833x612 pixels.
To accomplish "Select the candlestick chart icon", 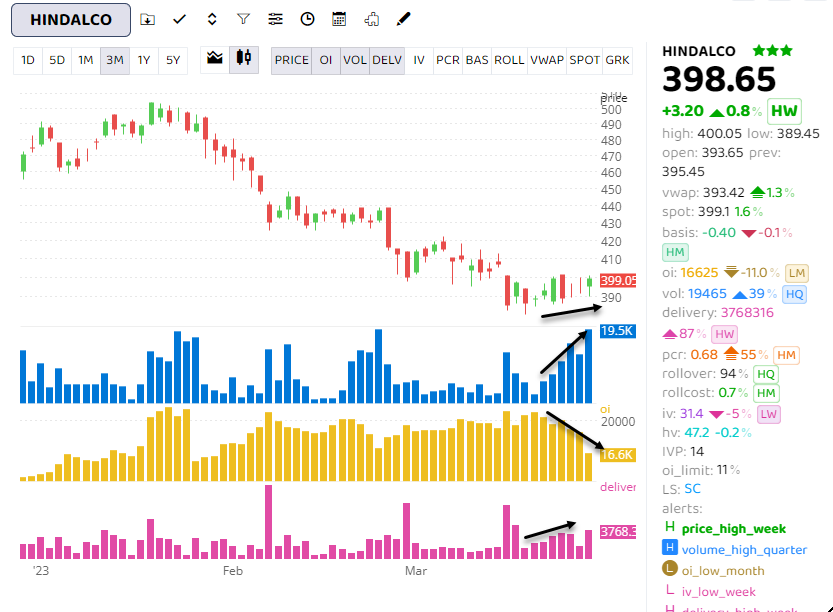I will 242,59.
